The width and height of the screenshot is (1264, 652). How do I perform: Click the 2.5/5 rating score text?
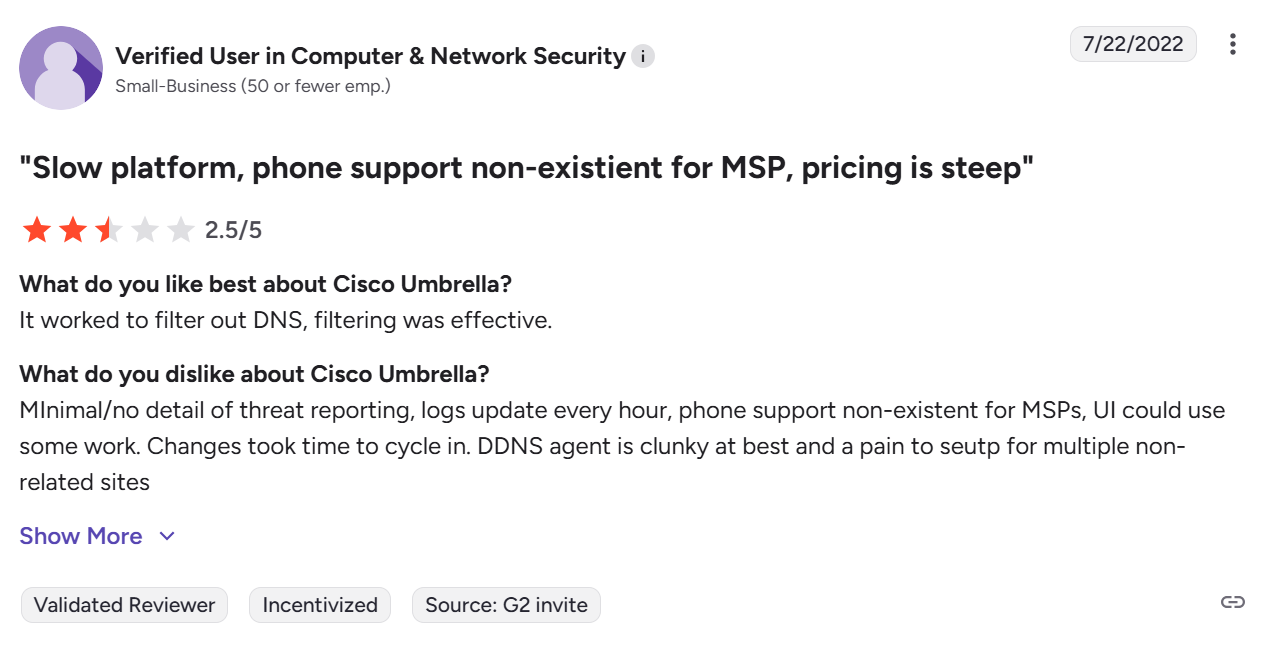233,231
